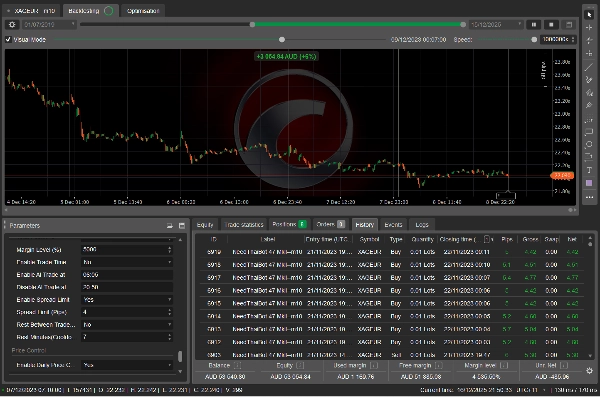Open the Logs tab
Viewport: 600px width, 397px height.
point(422,225)
